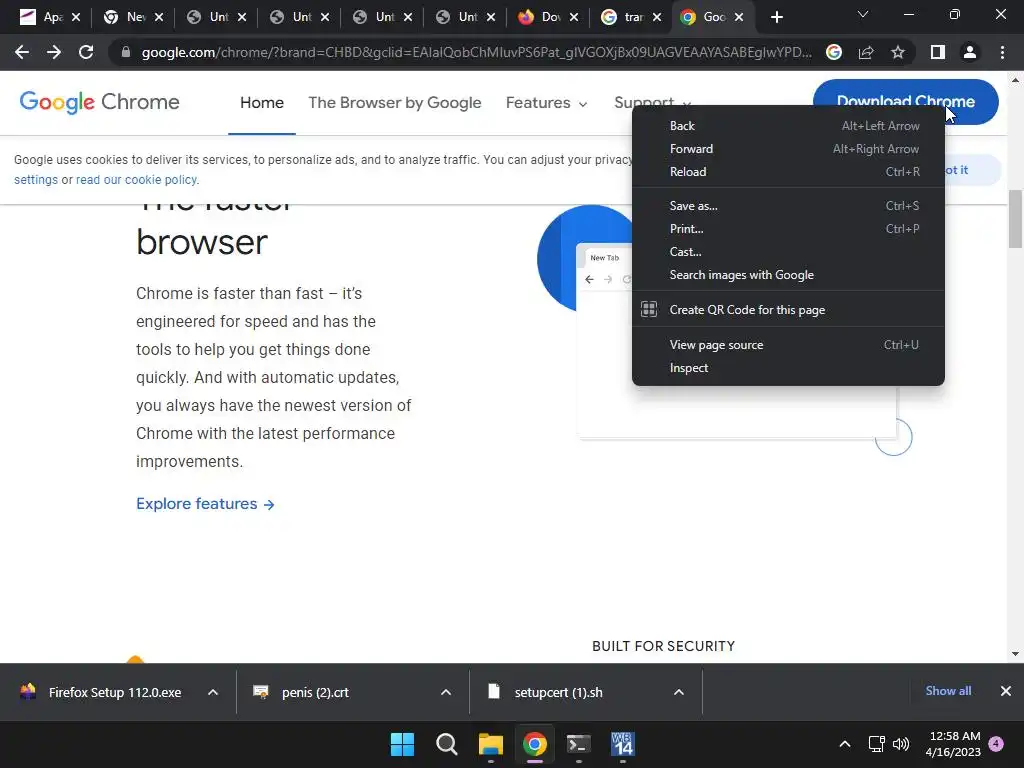Share this page using the share icon
Screen dimensions: 1024x768
(x=866, y=52)
